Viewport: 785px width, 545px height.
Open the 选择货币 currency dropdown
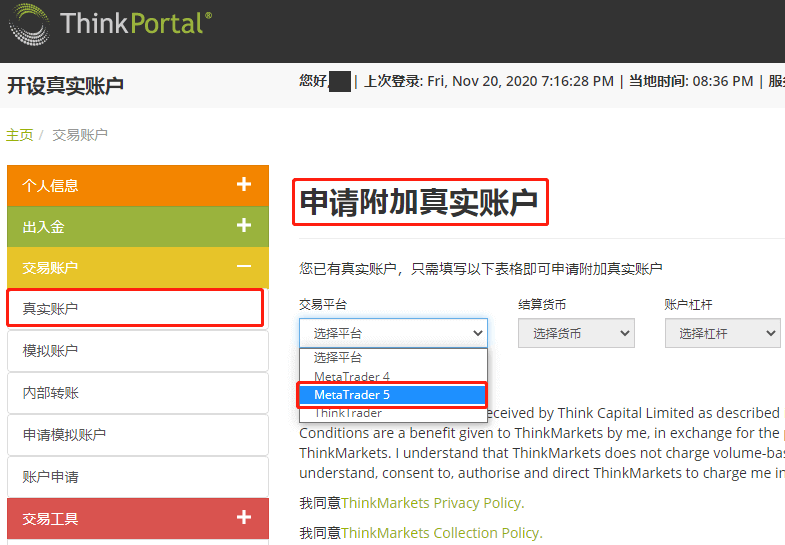[576, 333]
